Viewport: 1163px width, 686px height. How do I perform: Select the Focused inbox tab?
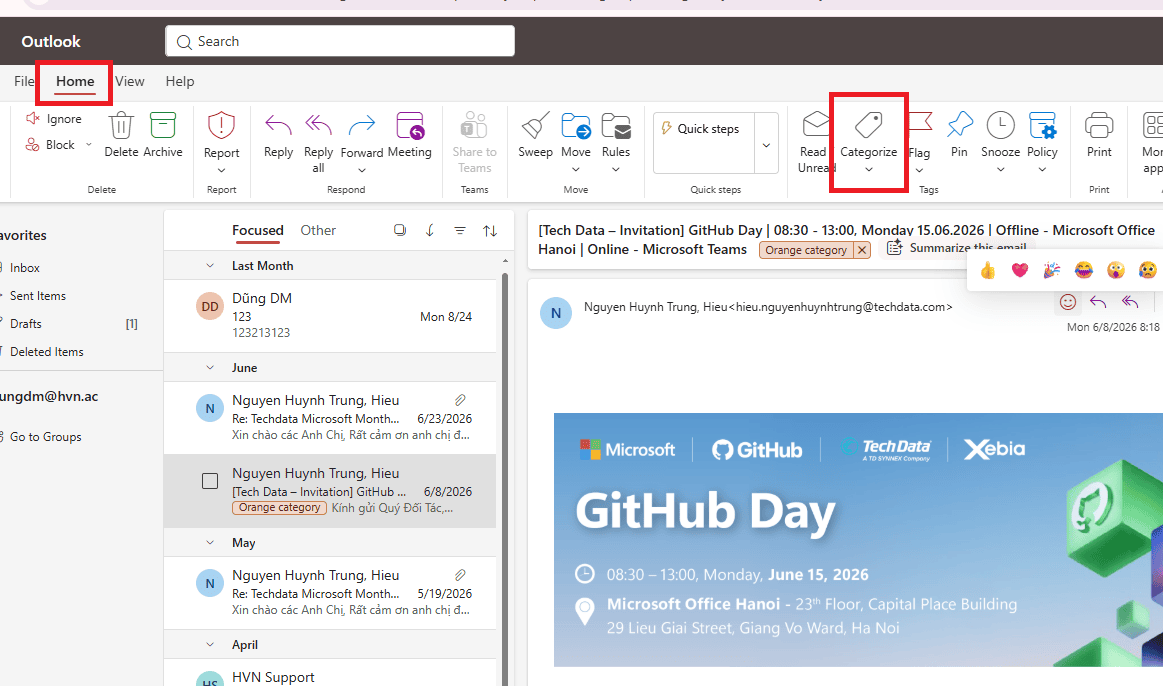[257, 231]
